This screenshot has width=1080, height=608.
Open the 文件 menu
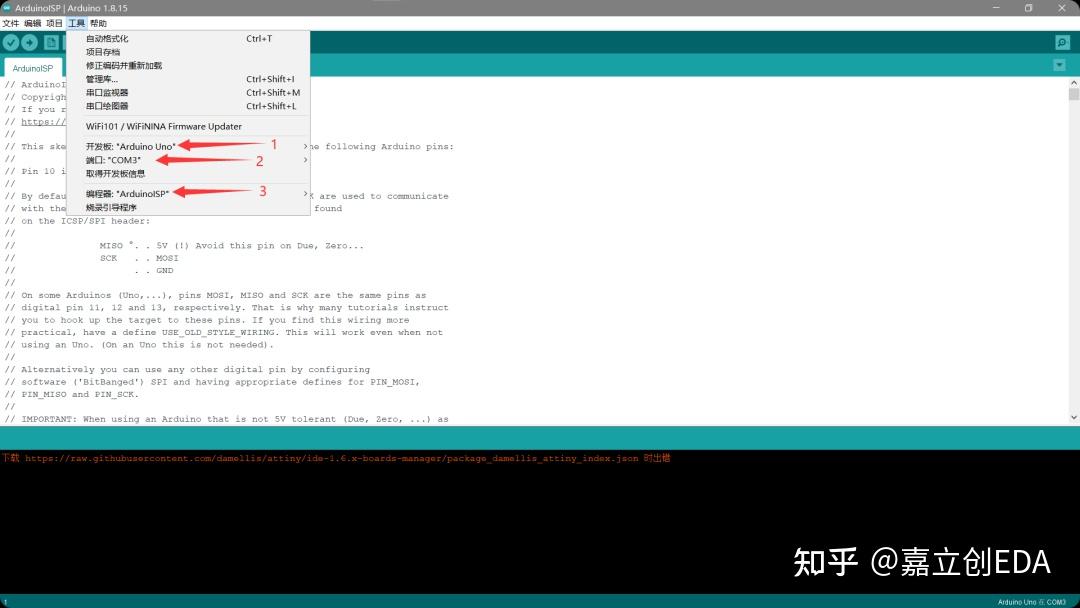13,22
